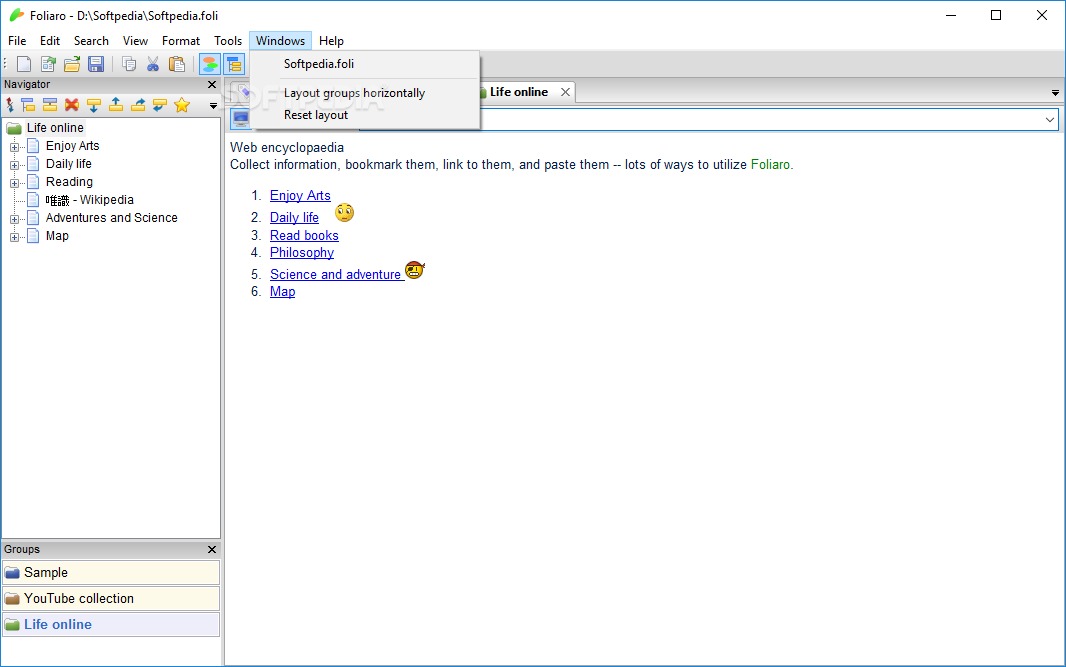The width and height of the screenshot is (1066, 667).
Task: Open the tab list dropdown arrow
Action: click(x=1055, y=93)
